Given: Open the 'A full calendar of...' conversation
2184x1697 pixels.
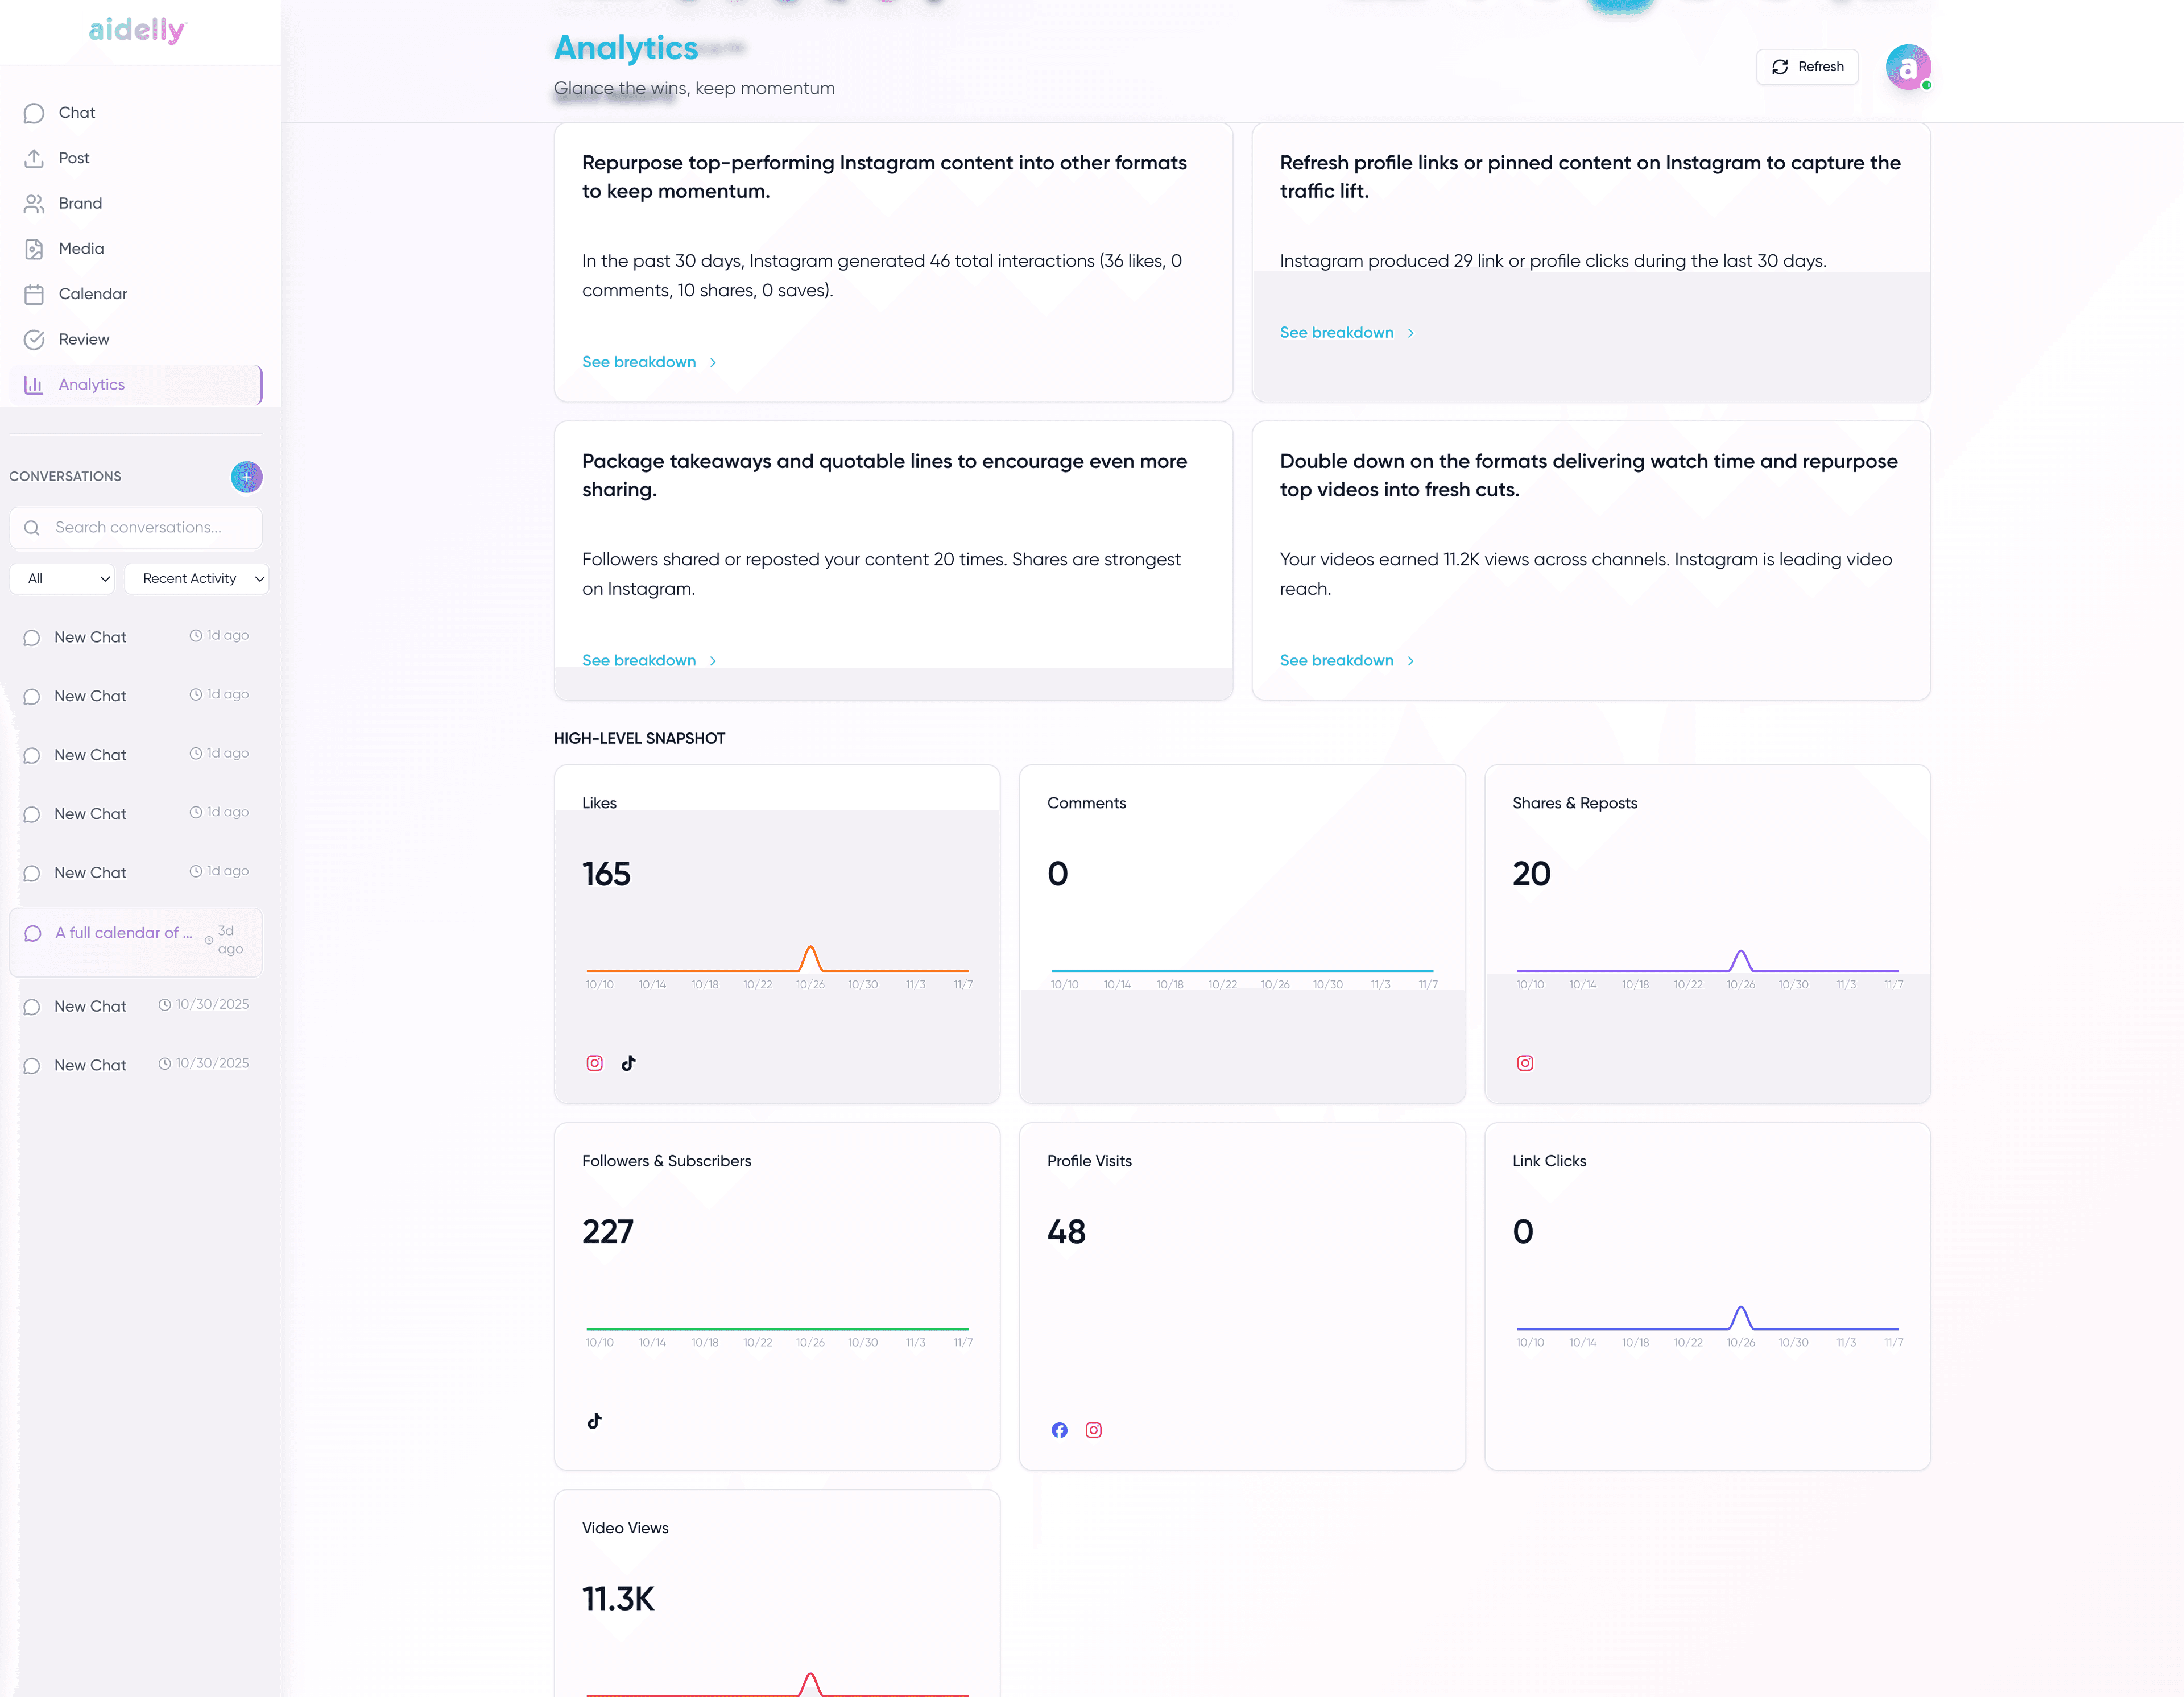Looking at the screenshot, I should (123, 933).
